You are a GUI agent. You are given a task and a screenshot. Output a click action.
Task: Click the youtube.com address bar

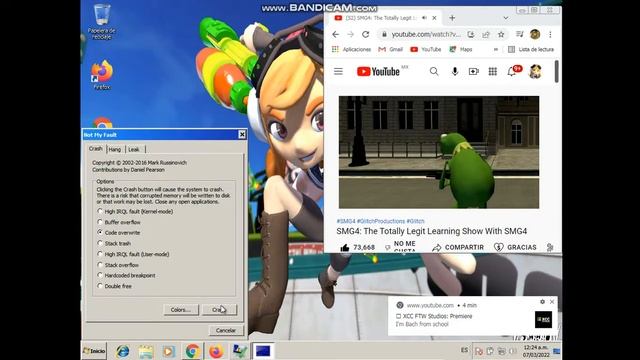click(x=426, y=35)
